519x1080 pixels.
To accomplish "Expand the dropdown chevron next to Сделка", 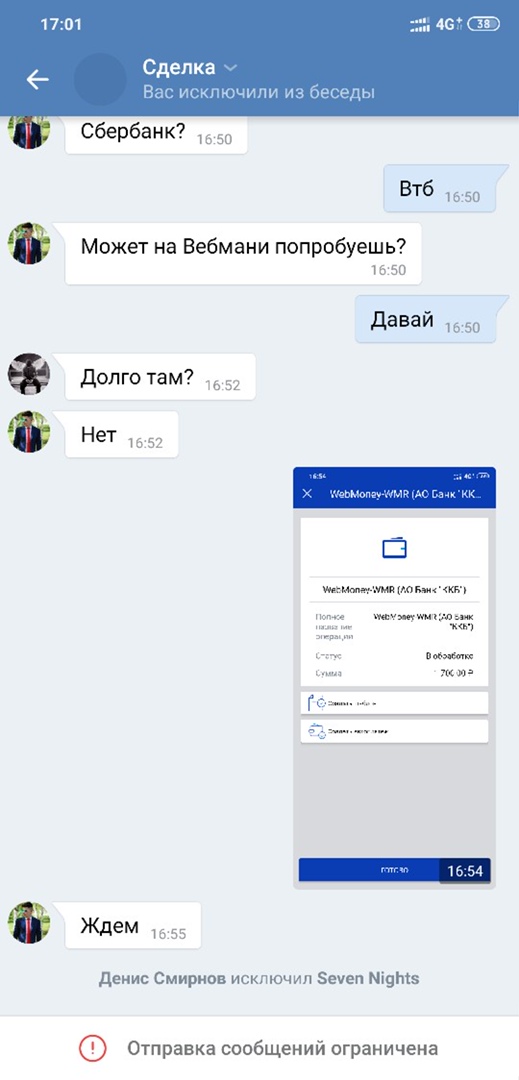I will pos(231,68).
